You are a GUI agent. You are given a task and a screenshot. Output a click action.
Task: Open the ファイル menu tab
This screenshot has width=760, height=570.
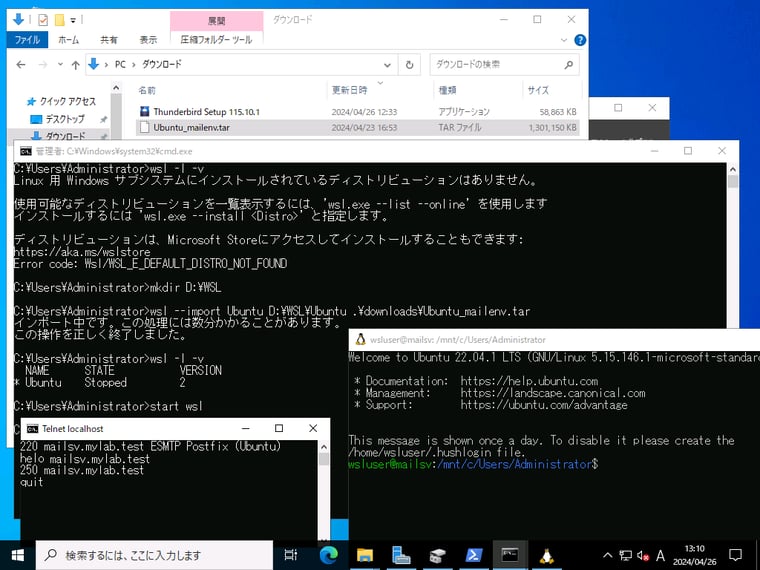27,40
